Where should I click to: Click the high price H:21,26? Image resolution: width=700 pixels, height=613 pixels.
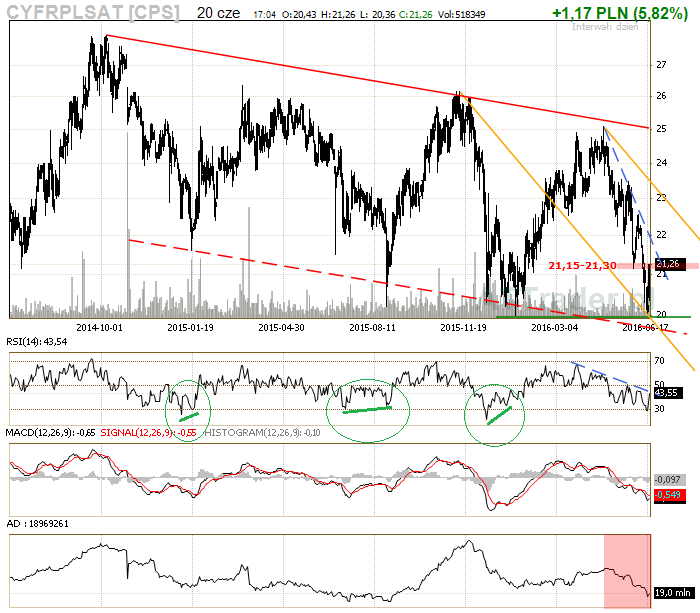[338, 15]
